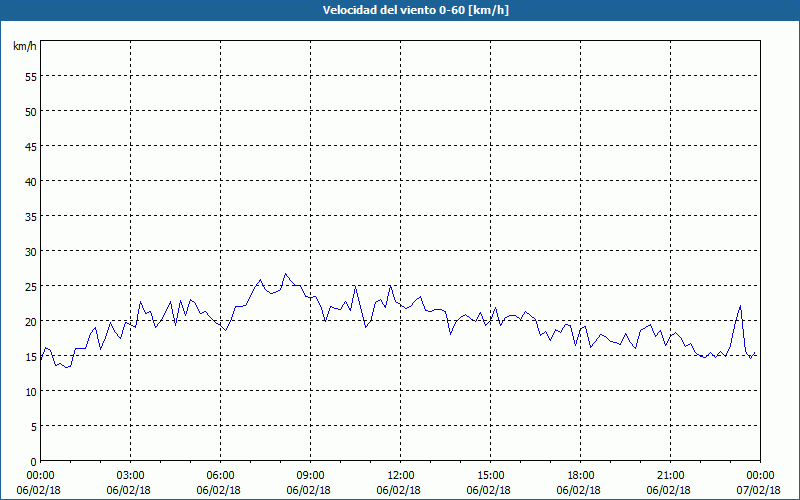Screen dimensions: 800x500
Task: Click the wind speed peak near 08:00
Action: point(285,274)
